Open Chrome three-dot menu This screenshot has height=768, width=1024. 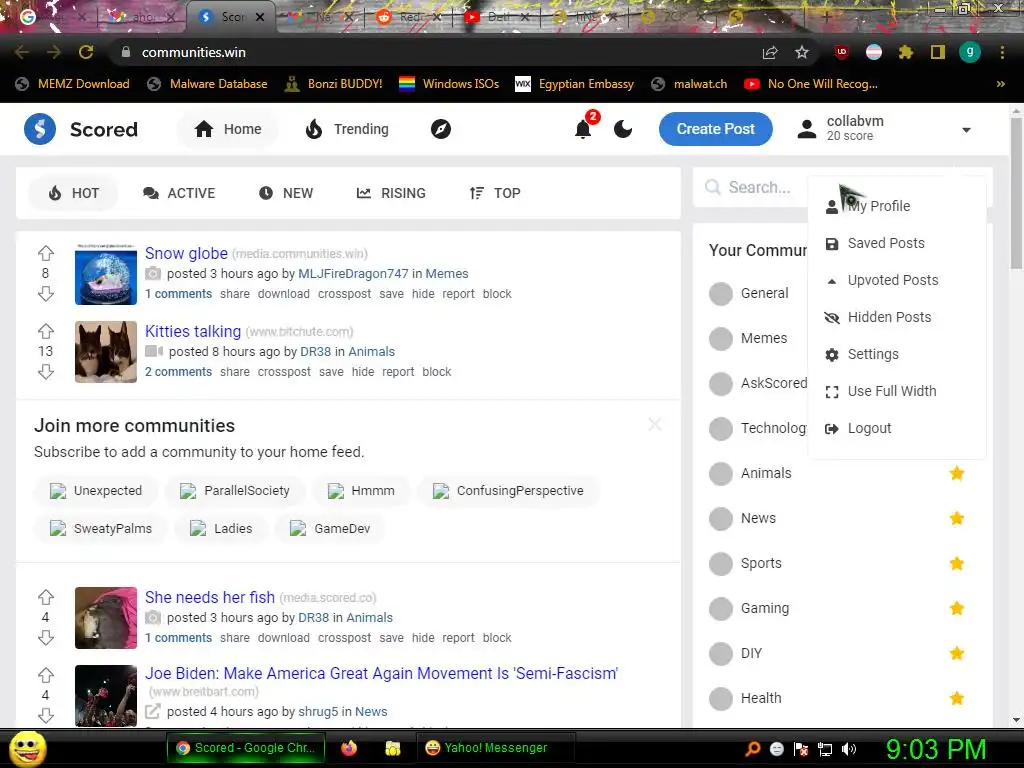1002,52
